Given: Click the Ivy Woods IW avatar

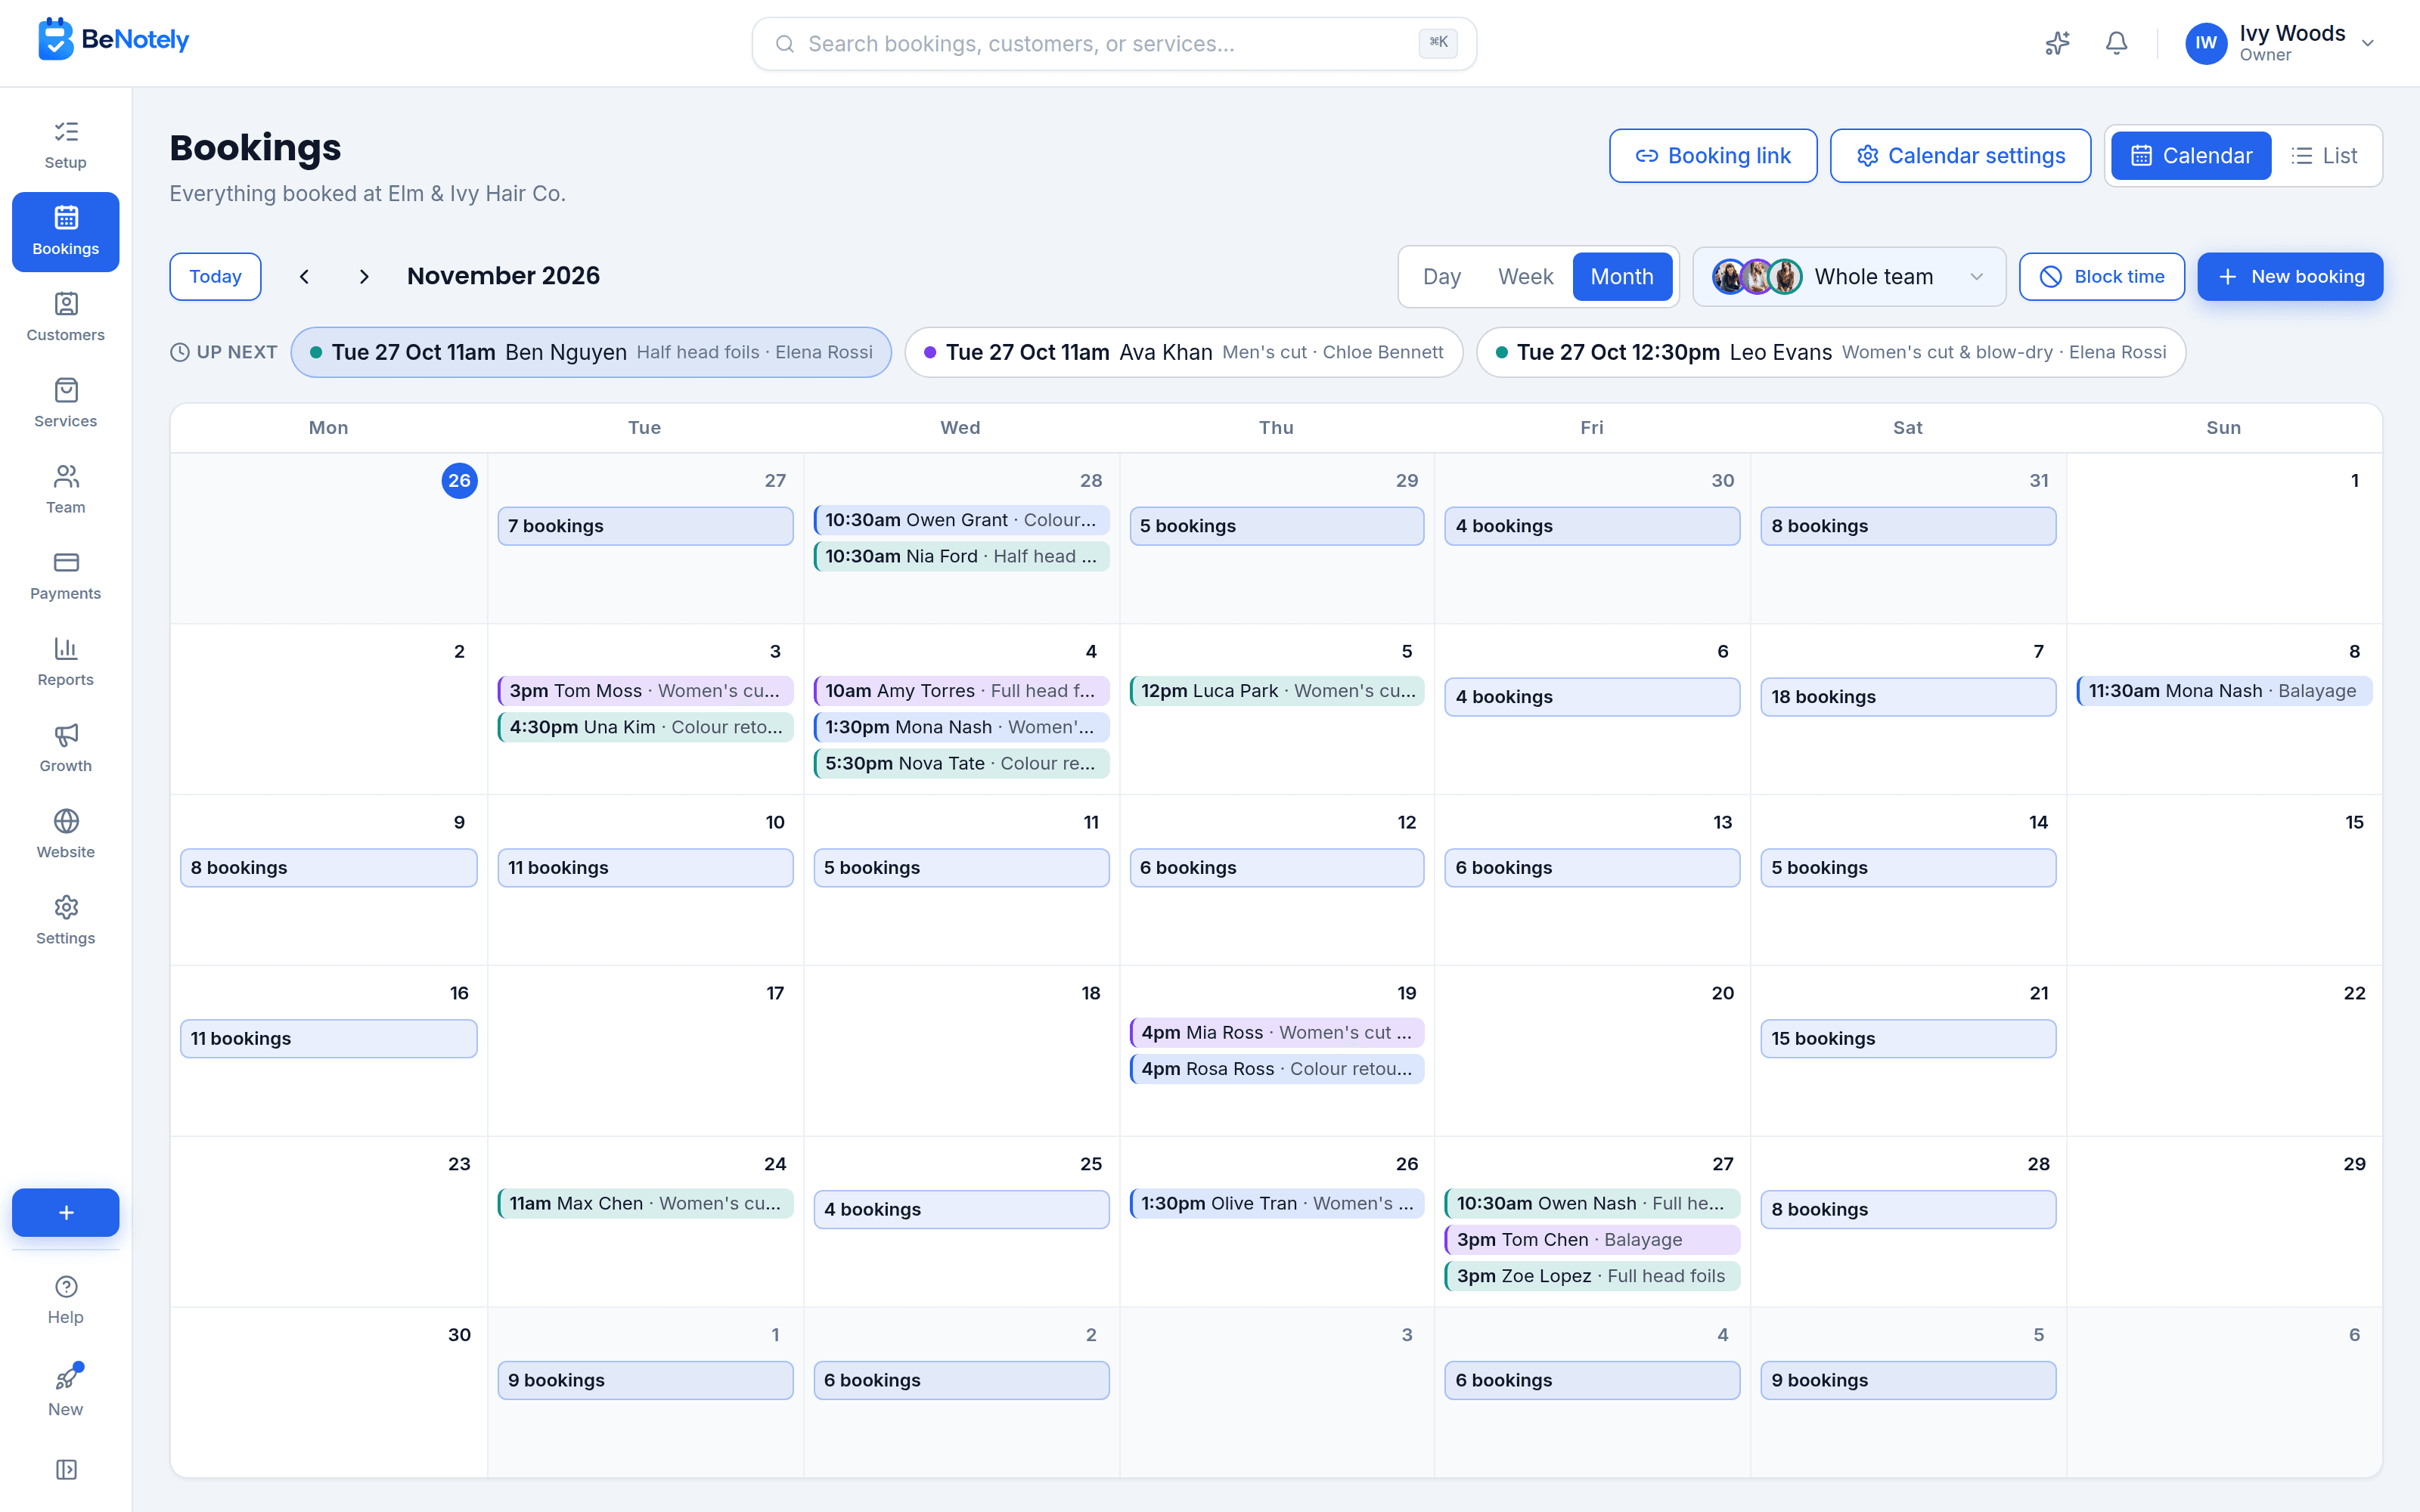Looking at the screenshot, I should [2206, 43].
